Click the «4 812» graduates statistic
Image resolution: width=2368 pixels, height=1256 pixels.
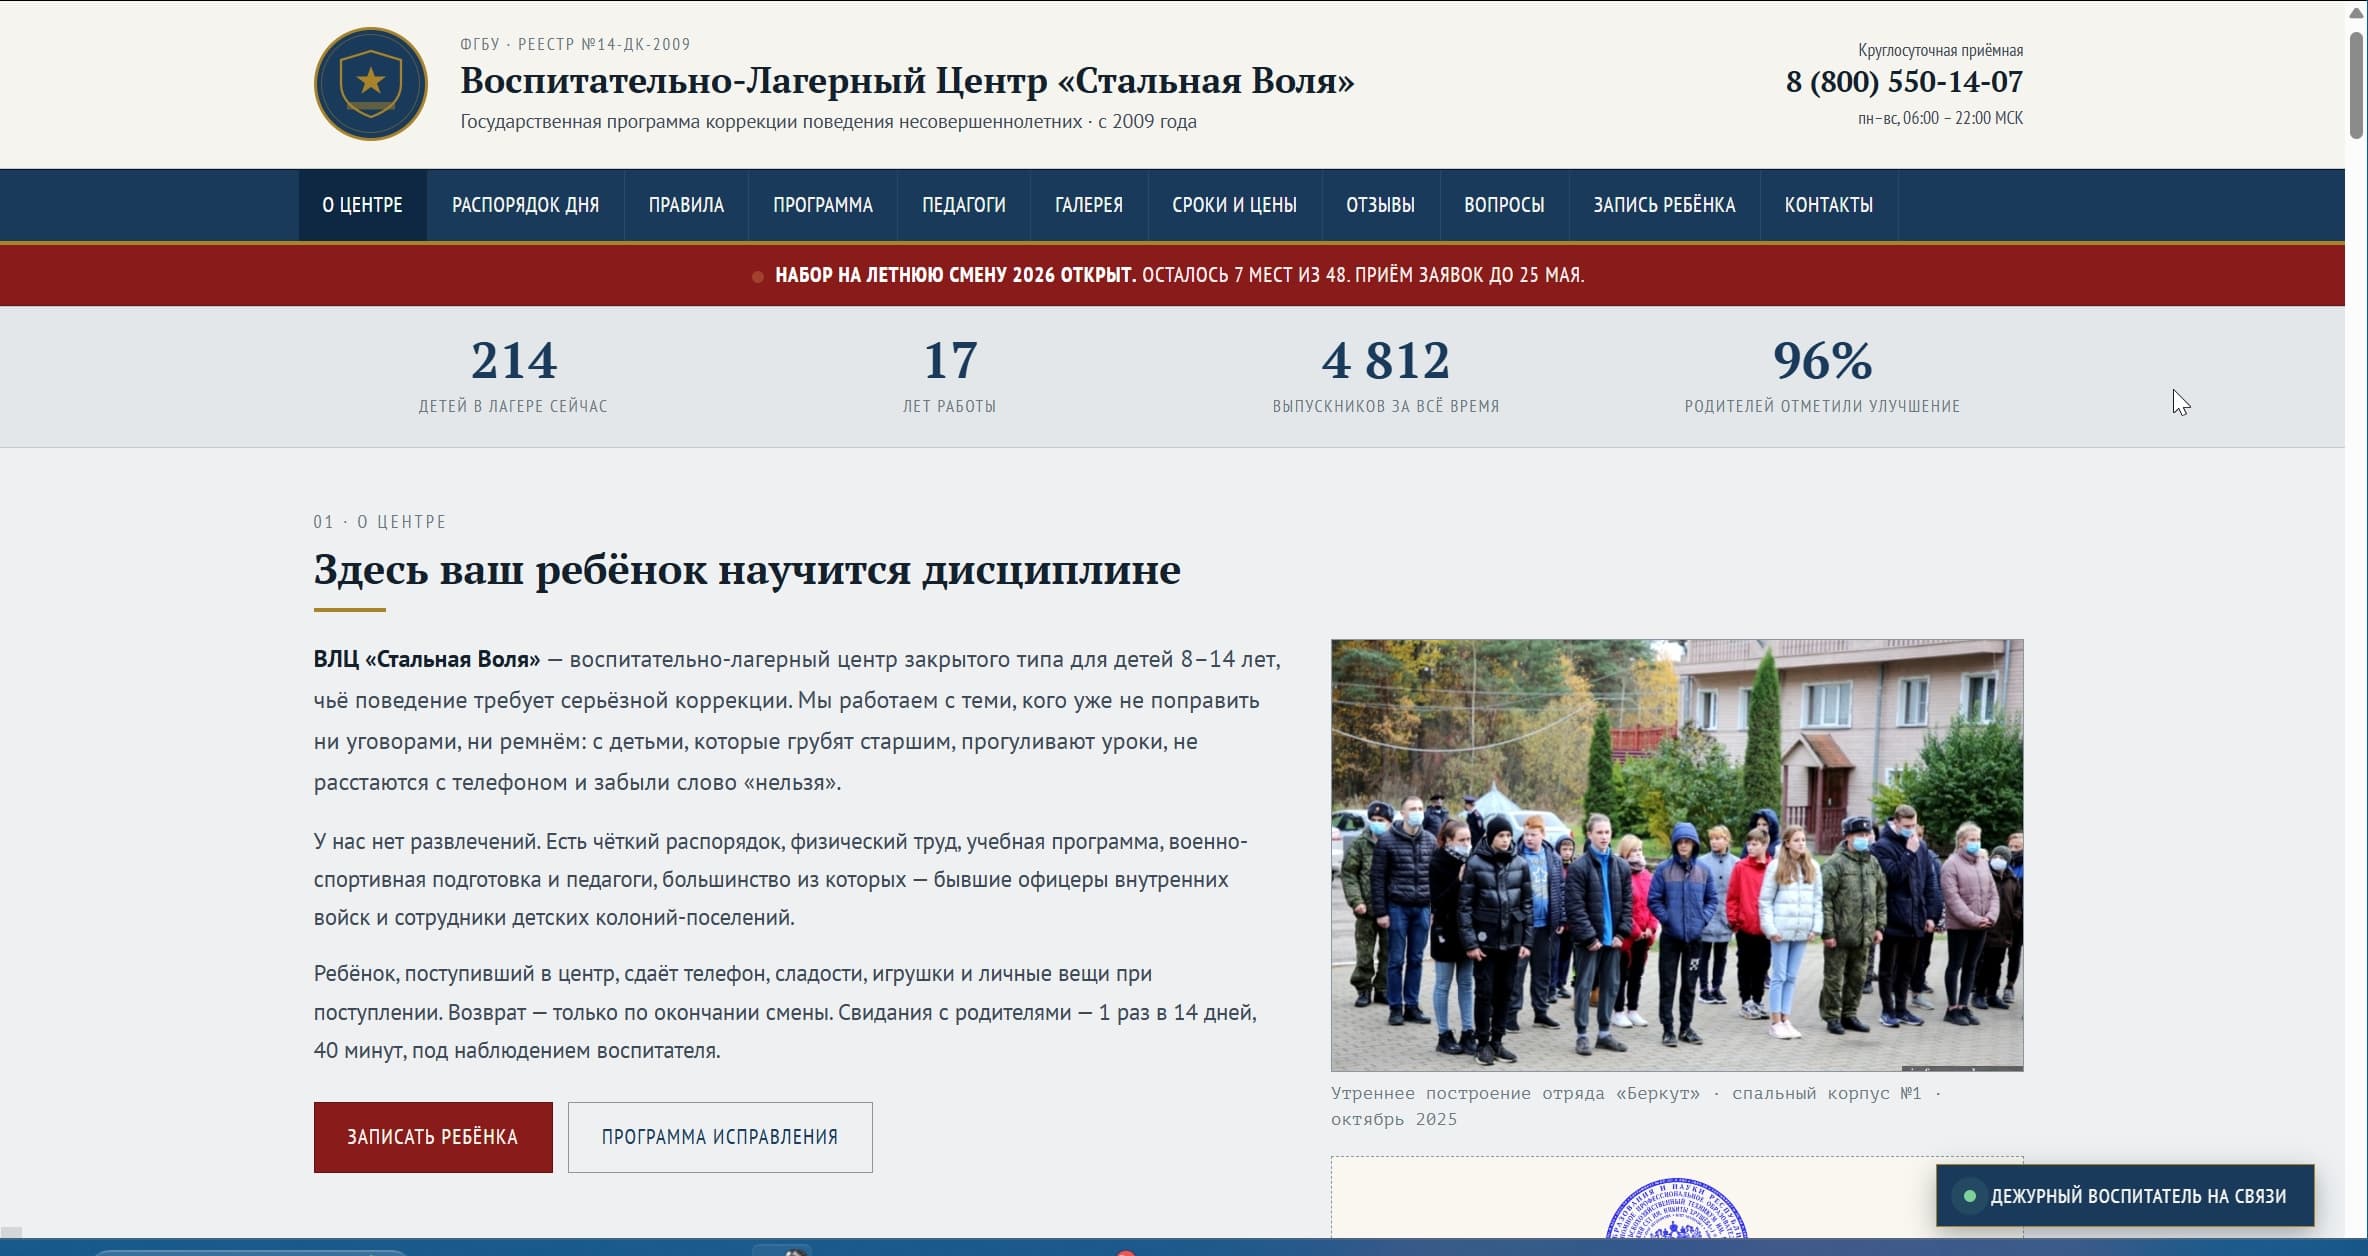pos(1386,375)
